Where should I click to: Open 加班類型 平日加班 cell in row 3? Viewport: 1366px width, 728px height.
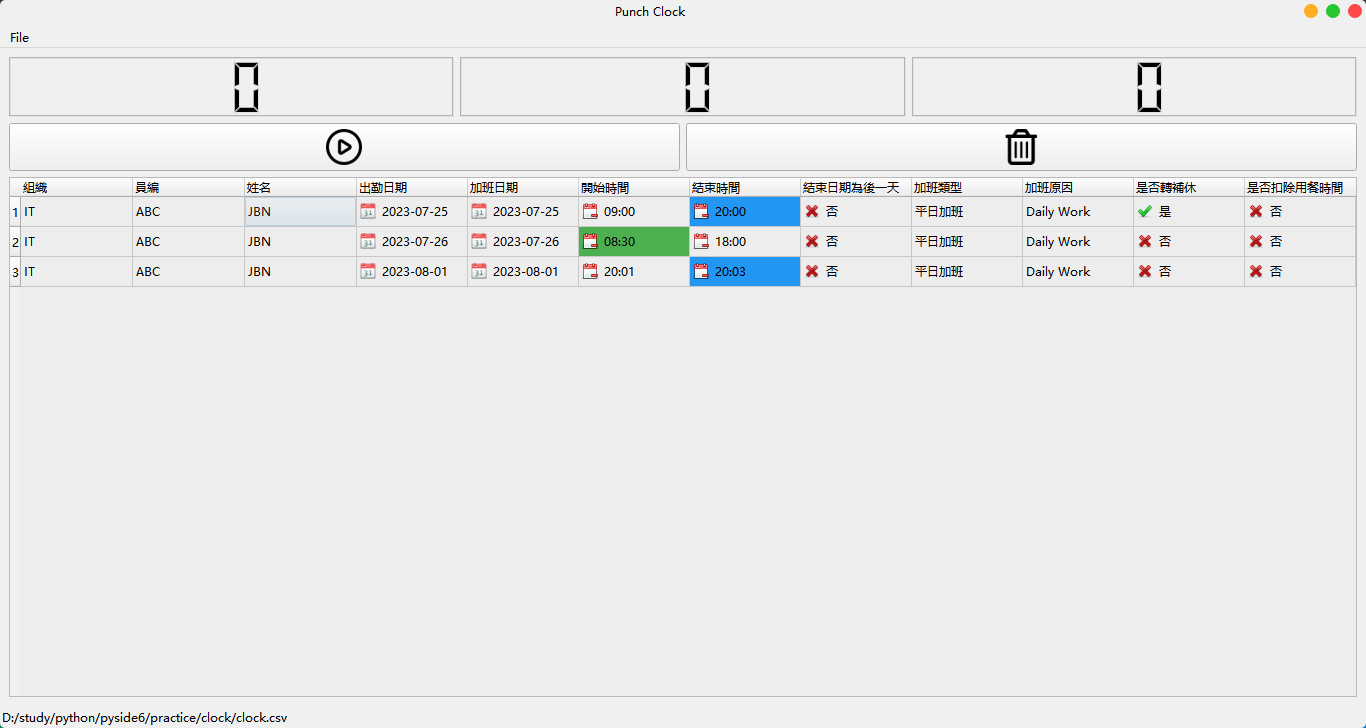(x=965, y=272)
